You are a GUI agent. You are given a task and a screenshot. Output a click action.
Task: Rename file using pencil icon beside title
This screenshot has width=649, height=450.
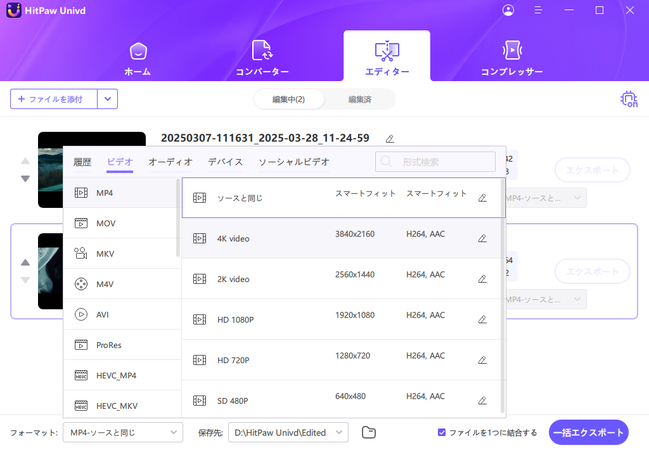389,139
